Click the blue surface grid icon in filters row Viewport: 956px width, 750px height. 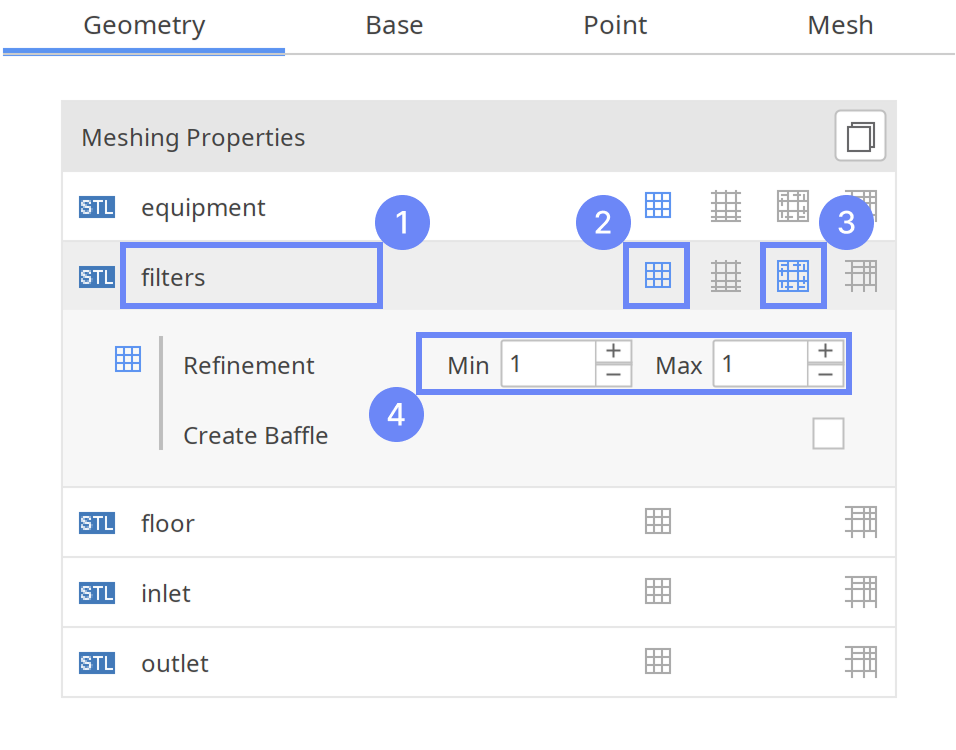pyautogui.click(x=657, y=275)
